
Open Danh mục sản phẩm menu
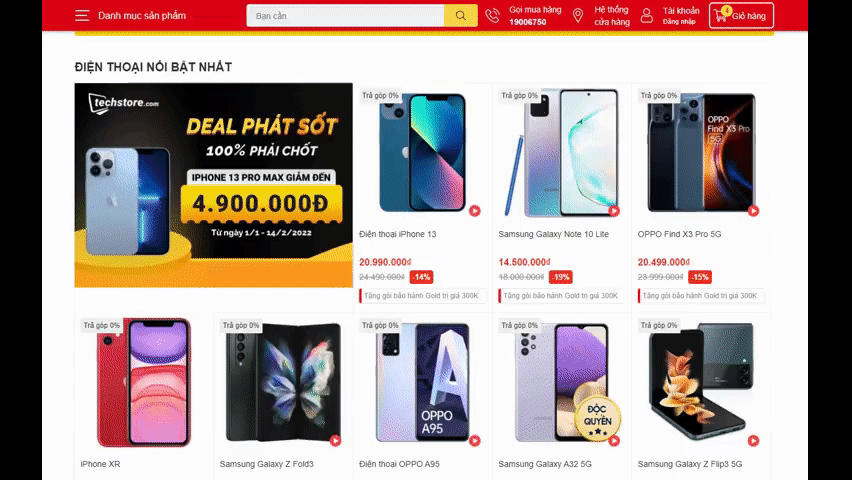click(x=142, y=16)
